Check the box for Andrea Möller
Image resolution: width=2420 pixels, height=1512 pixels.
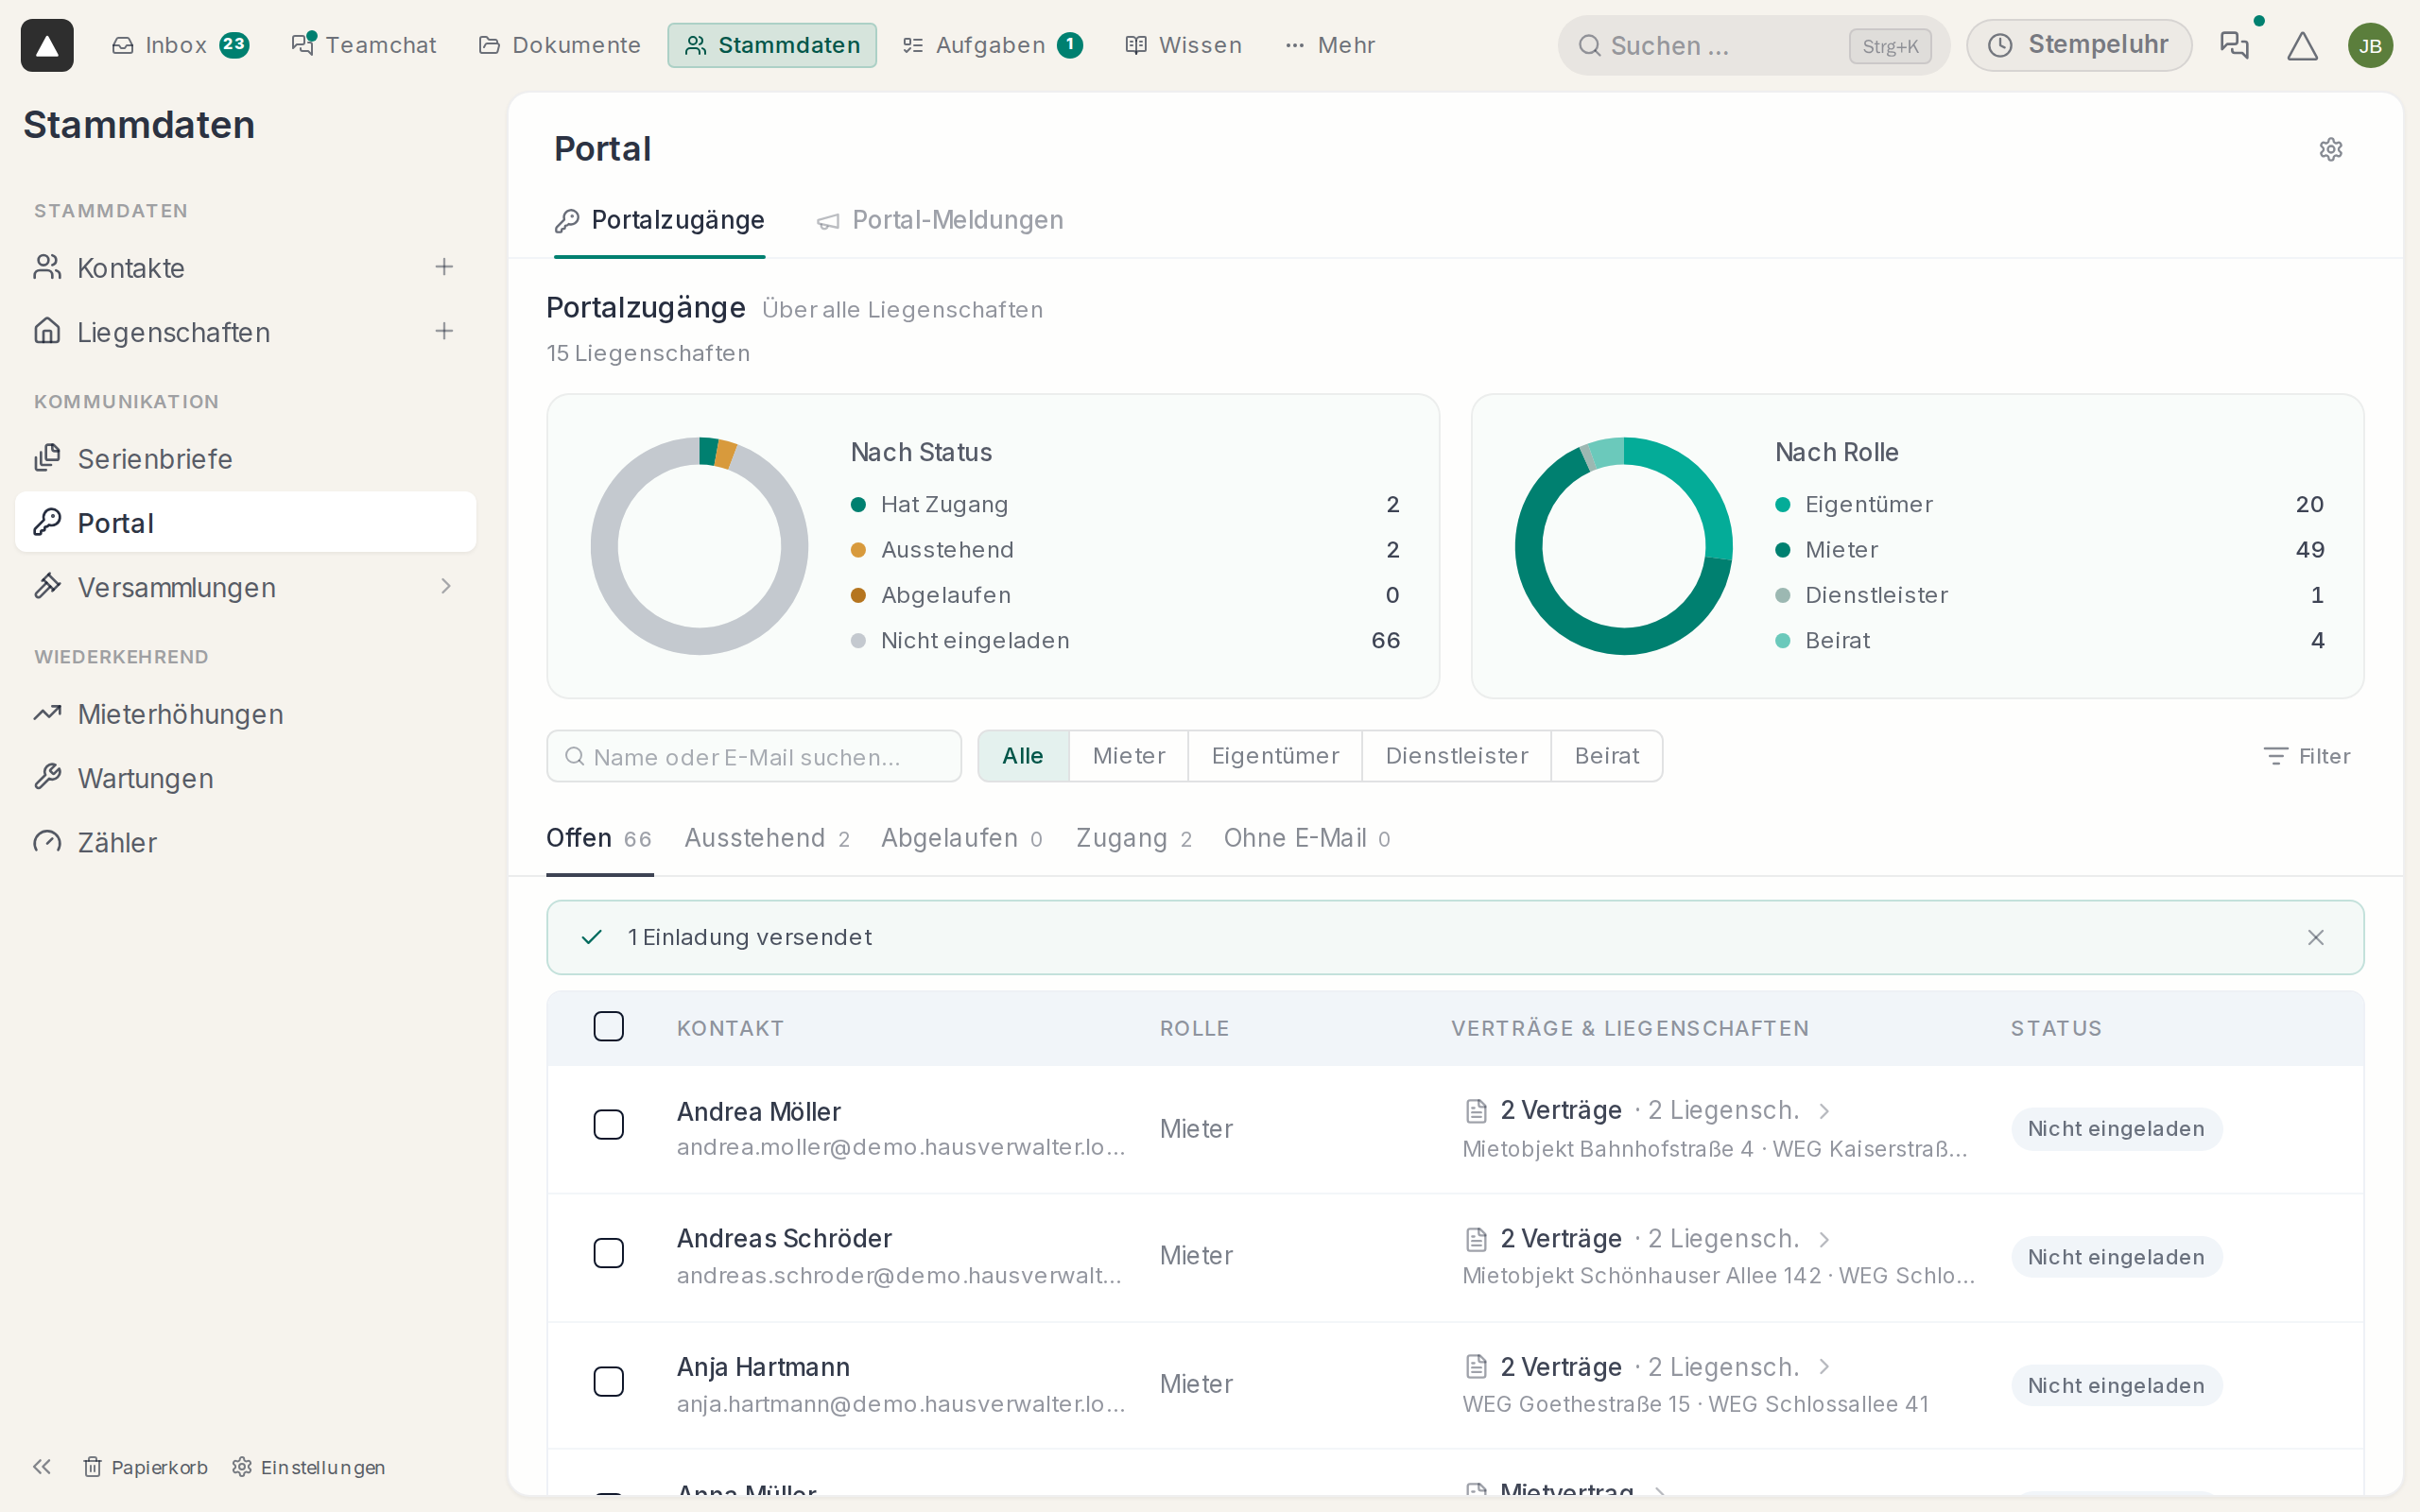pos(608,1124)
